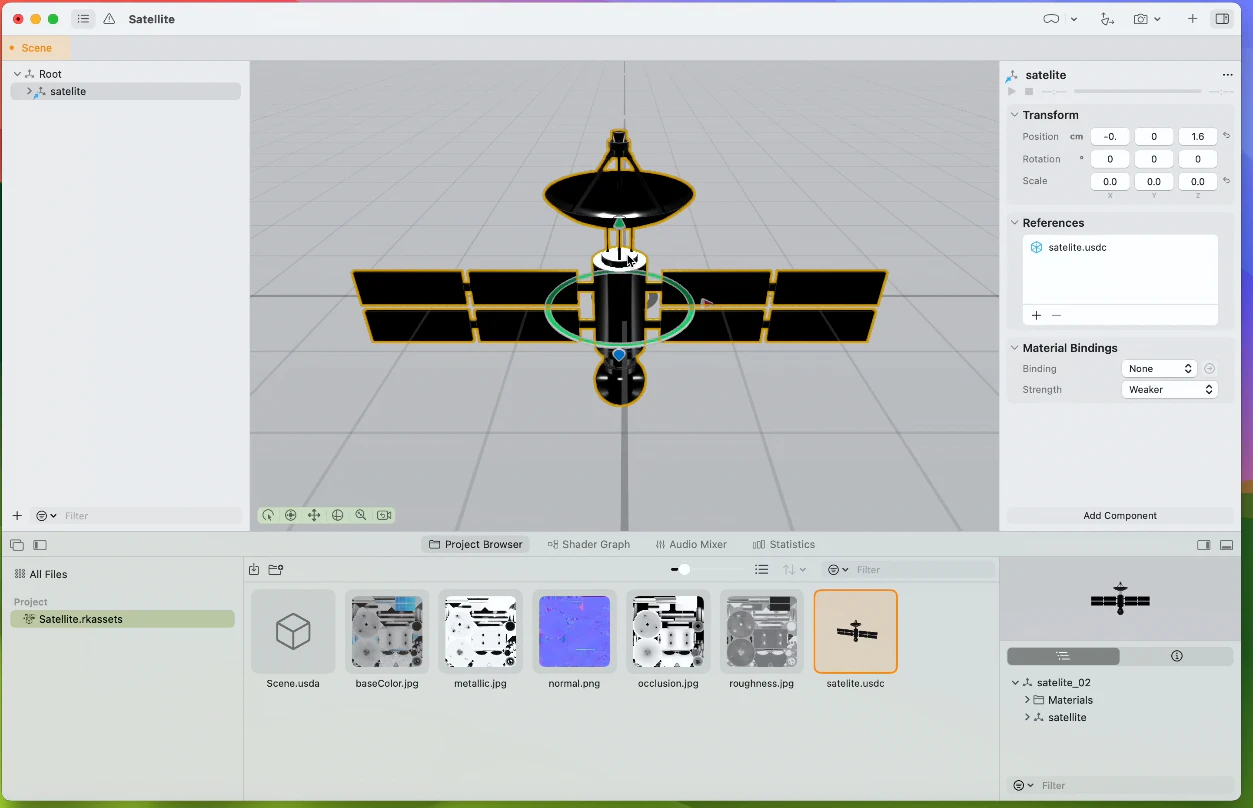Viewport: 1253px width, 808px height.
Task: Switch to the Scene tab
Action: click(x=36, y=48)
